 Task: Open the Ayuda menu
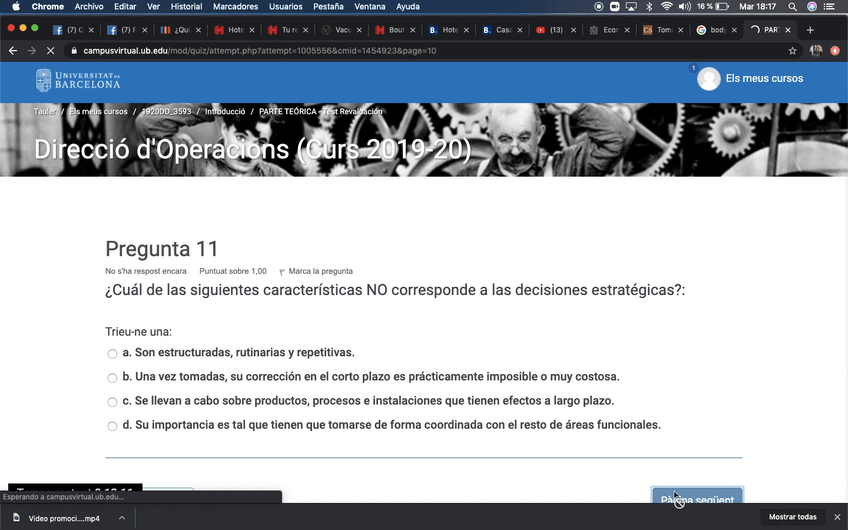point(407,6)
